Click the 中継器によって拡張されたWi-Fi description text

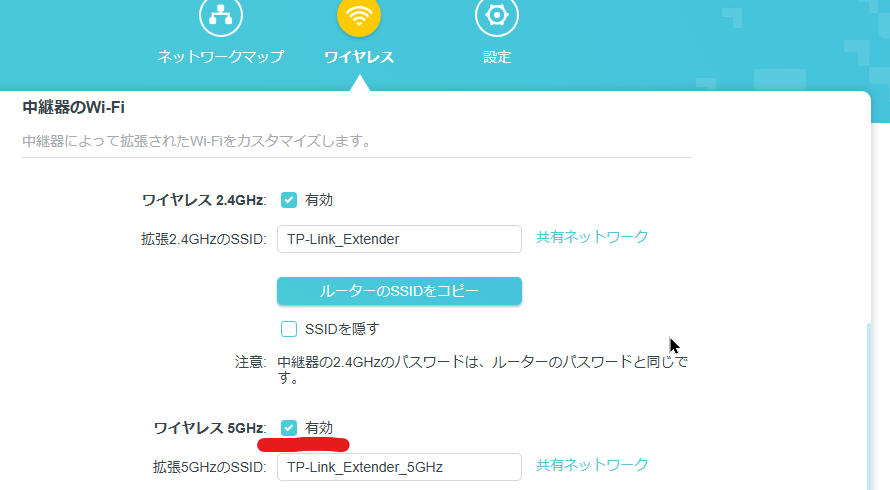(x=196, y=141)
